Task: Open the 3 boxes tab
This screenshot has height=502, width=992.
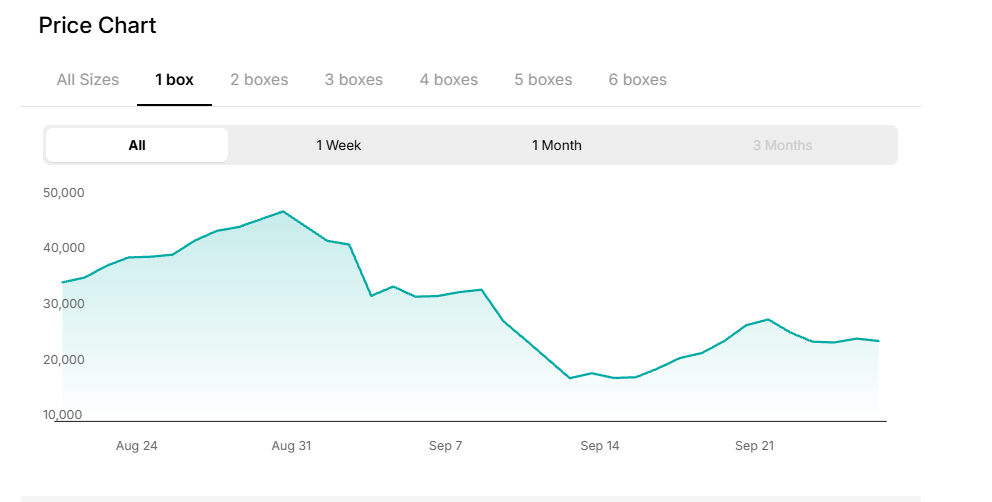Action: 354,80
